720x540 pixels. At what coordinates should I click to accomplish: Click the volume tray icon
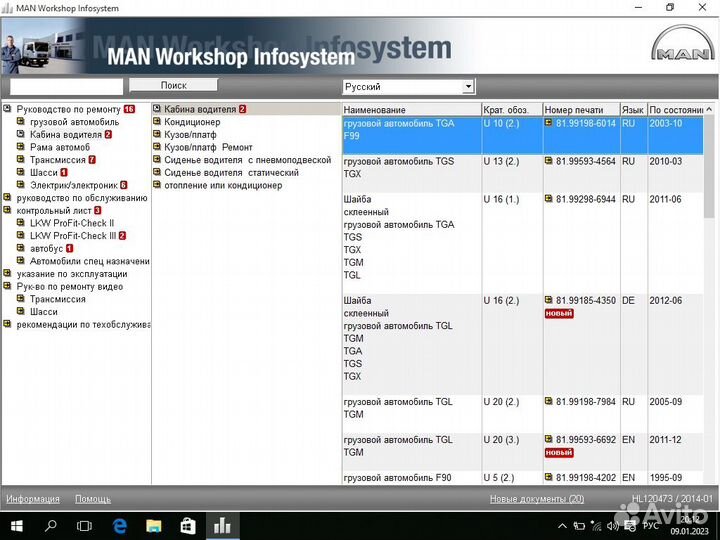point(612,526)
